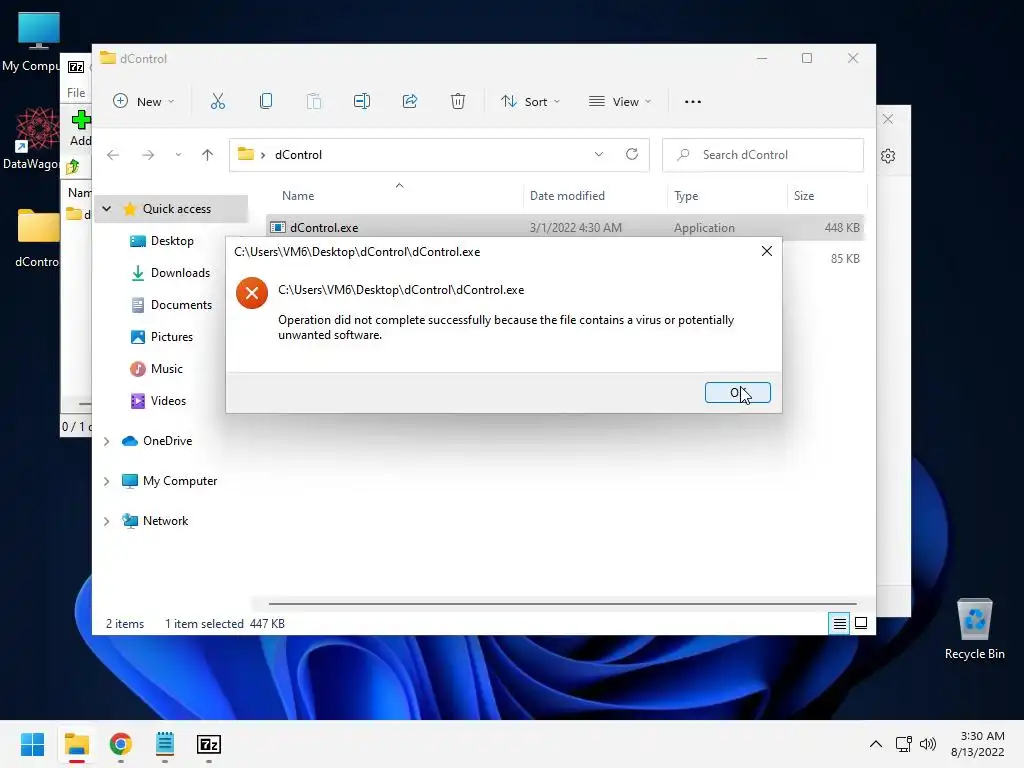The height and width of the screenshot is (768, 1024).
Task: Select OneDrive in the navigation pane
Action: click(167, 441)
